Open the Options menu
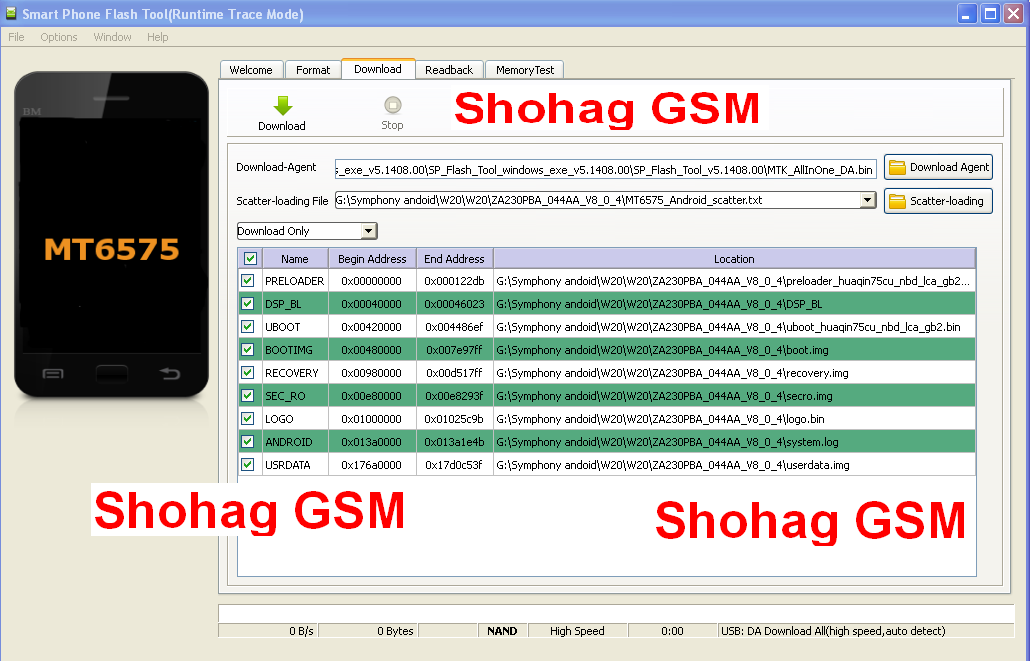Screen dimensions: 1030x661 point(58,37)
